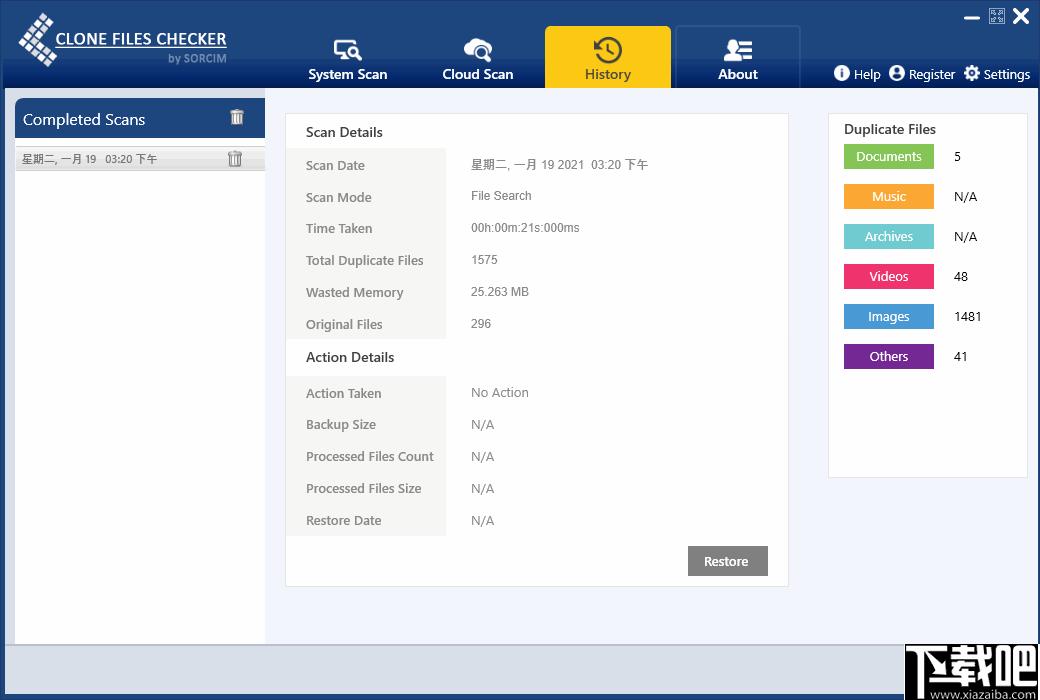Click the Videos count 48

point(960,277)
